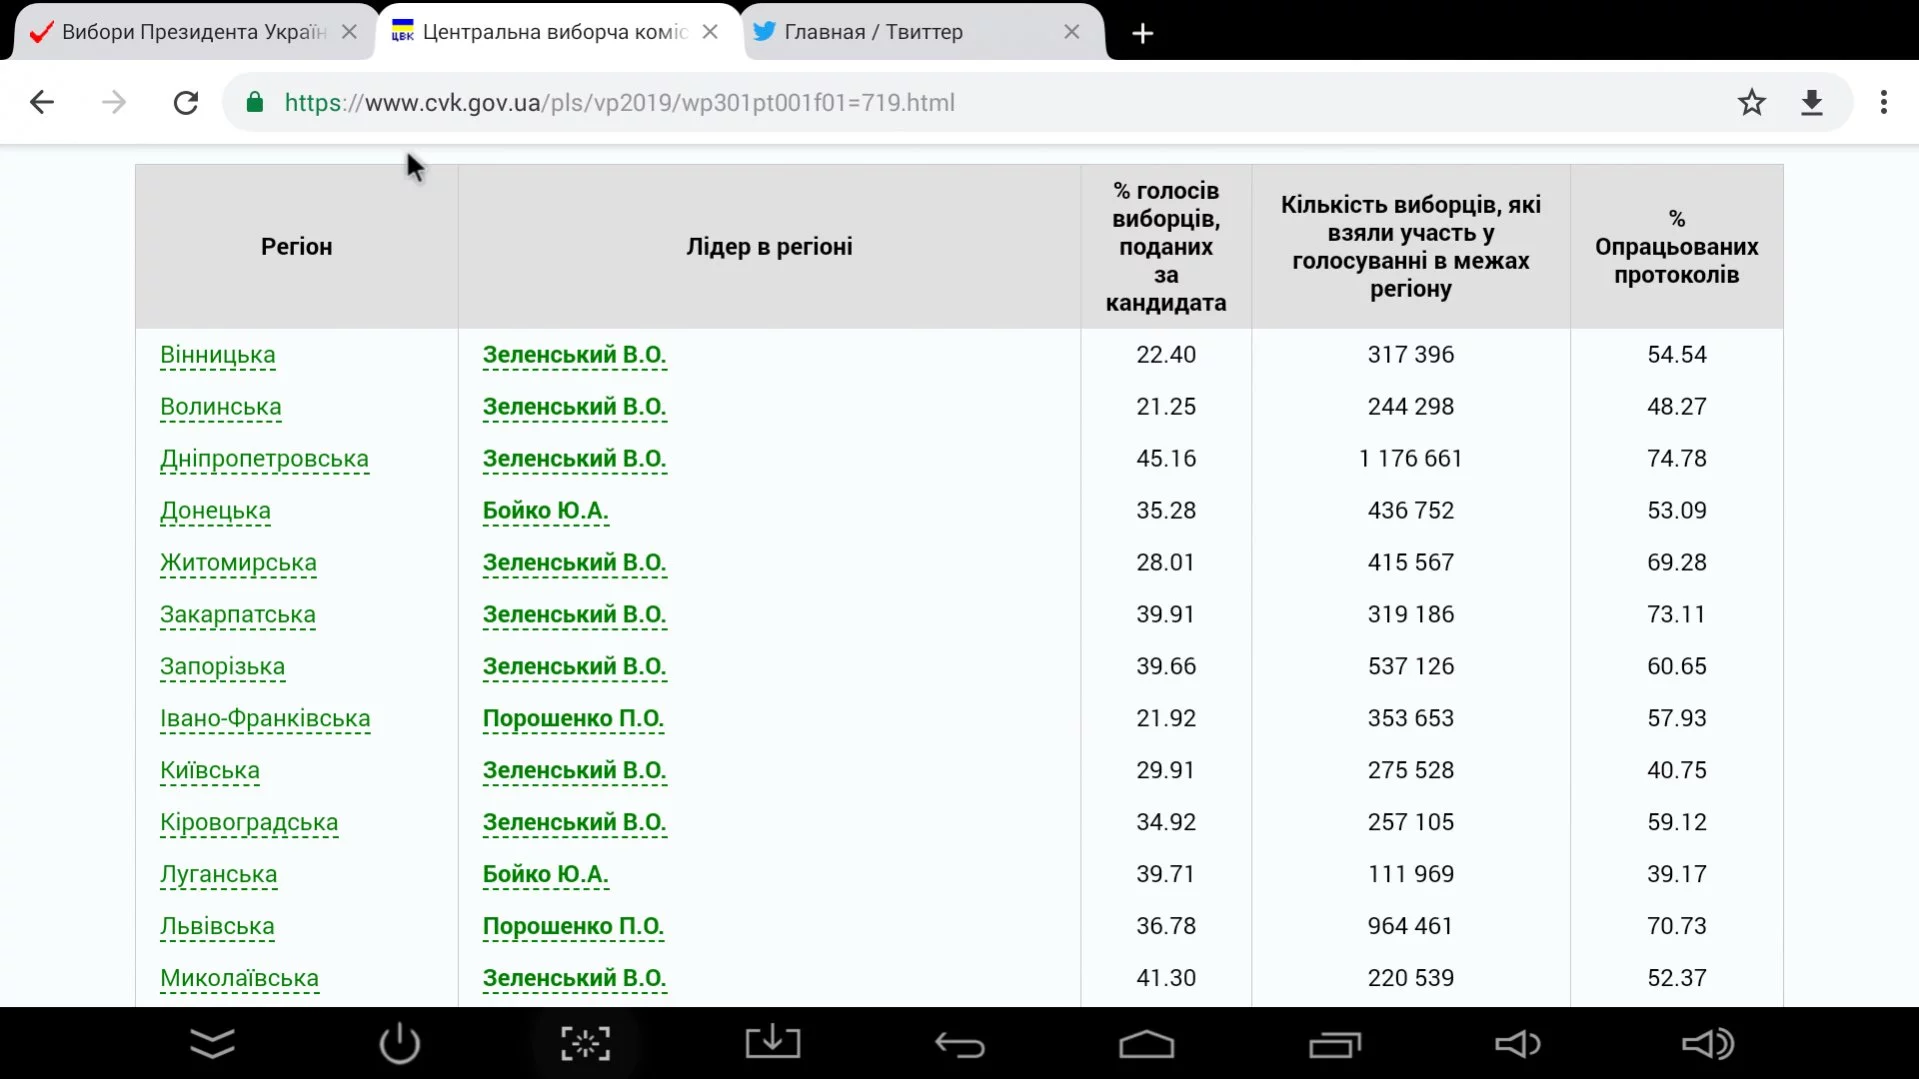This screenshot has width=1919, height=1079.
Task: Tap the Android back navigation button
Action: (959, 1045)
